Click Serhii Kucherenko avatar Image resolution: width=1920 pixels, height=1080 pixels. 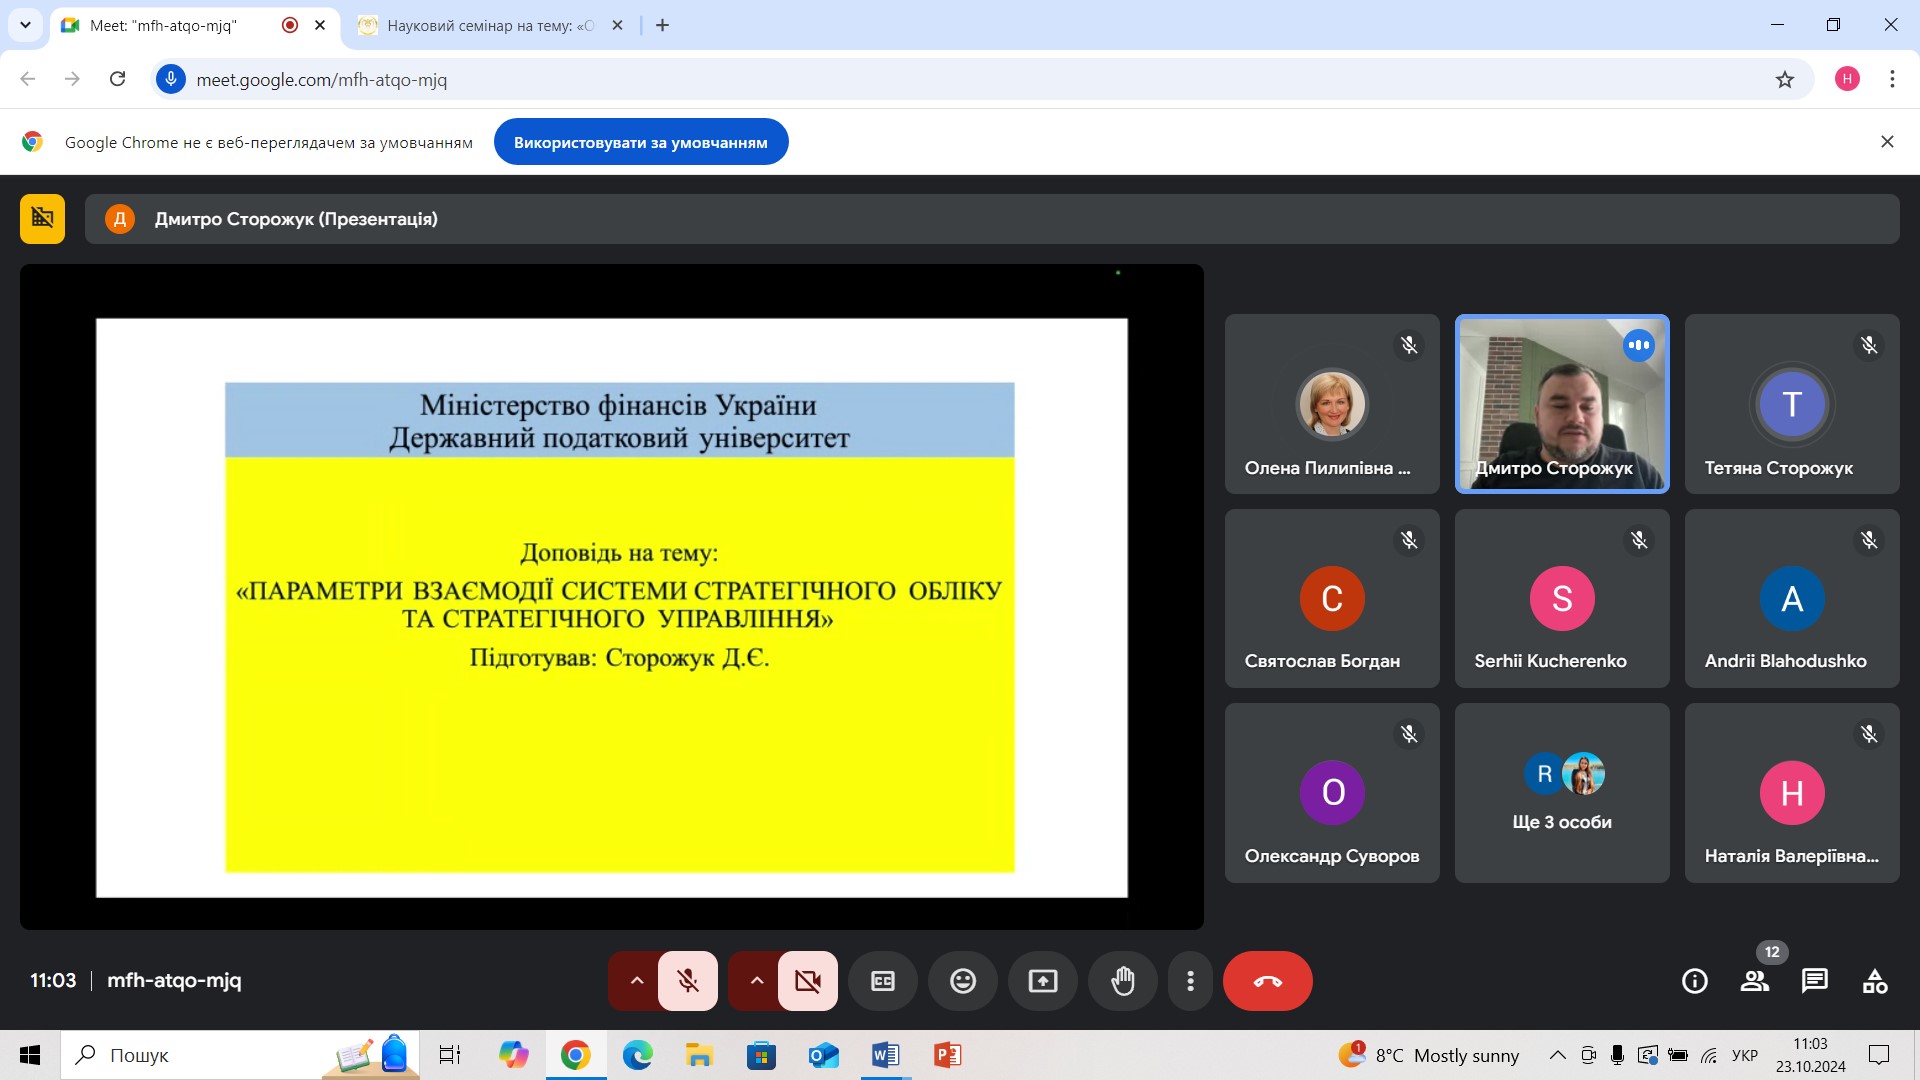1562,598
